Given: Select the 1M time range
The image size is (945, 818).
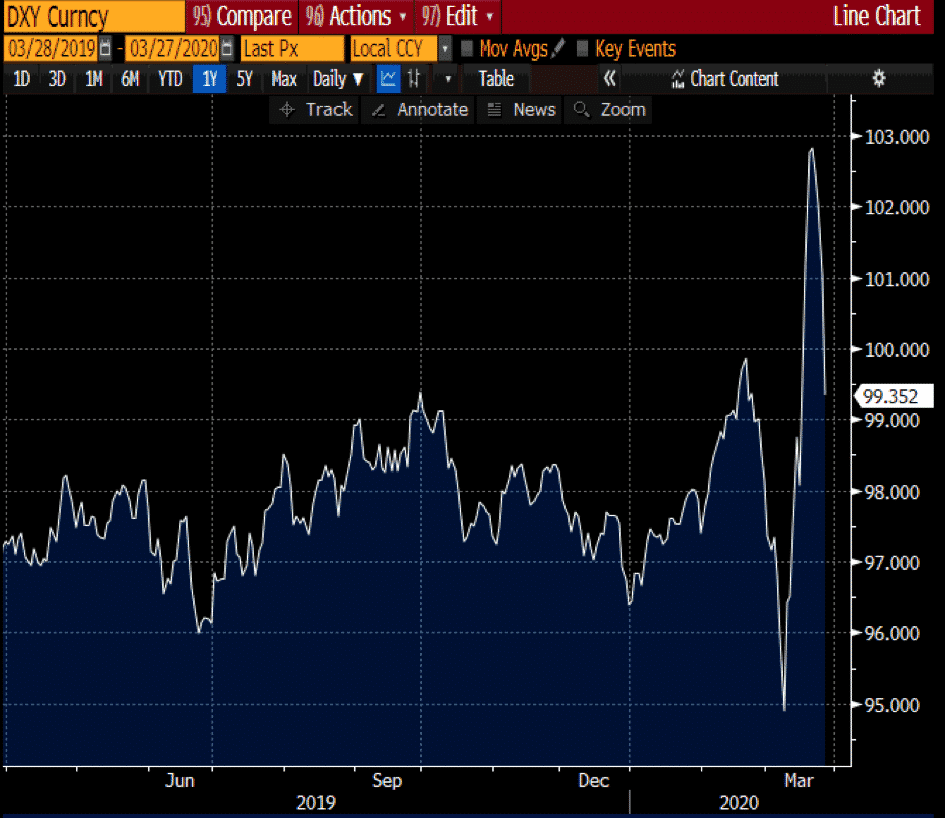Looking at the screenshot, I should point(93,79).
